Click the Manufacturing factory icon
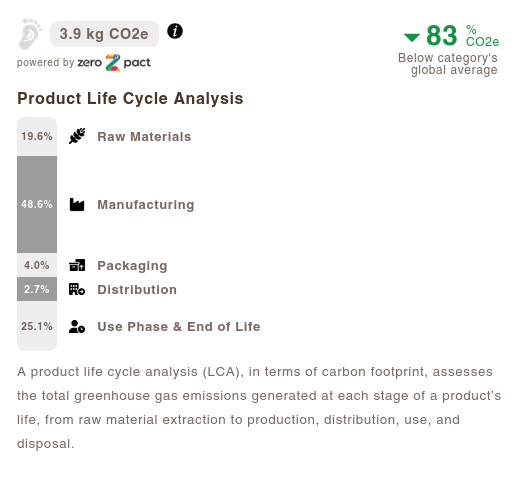Image resolution: width=531 pixels, height=478 pixels. pyautogui.click(x=77, y=205)
